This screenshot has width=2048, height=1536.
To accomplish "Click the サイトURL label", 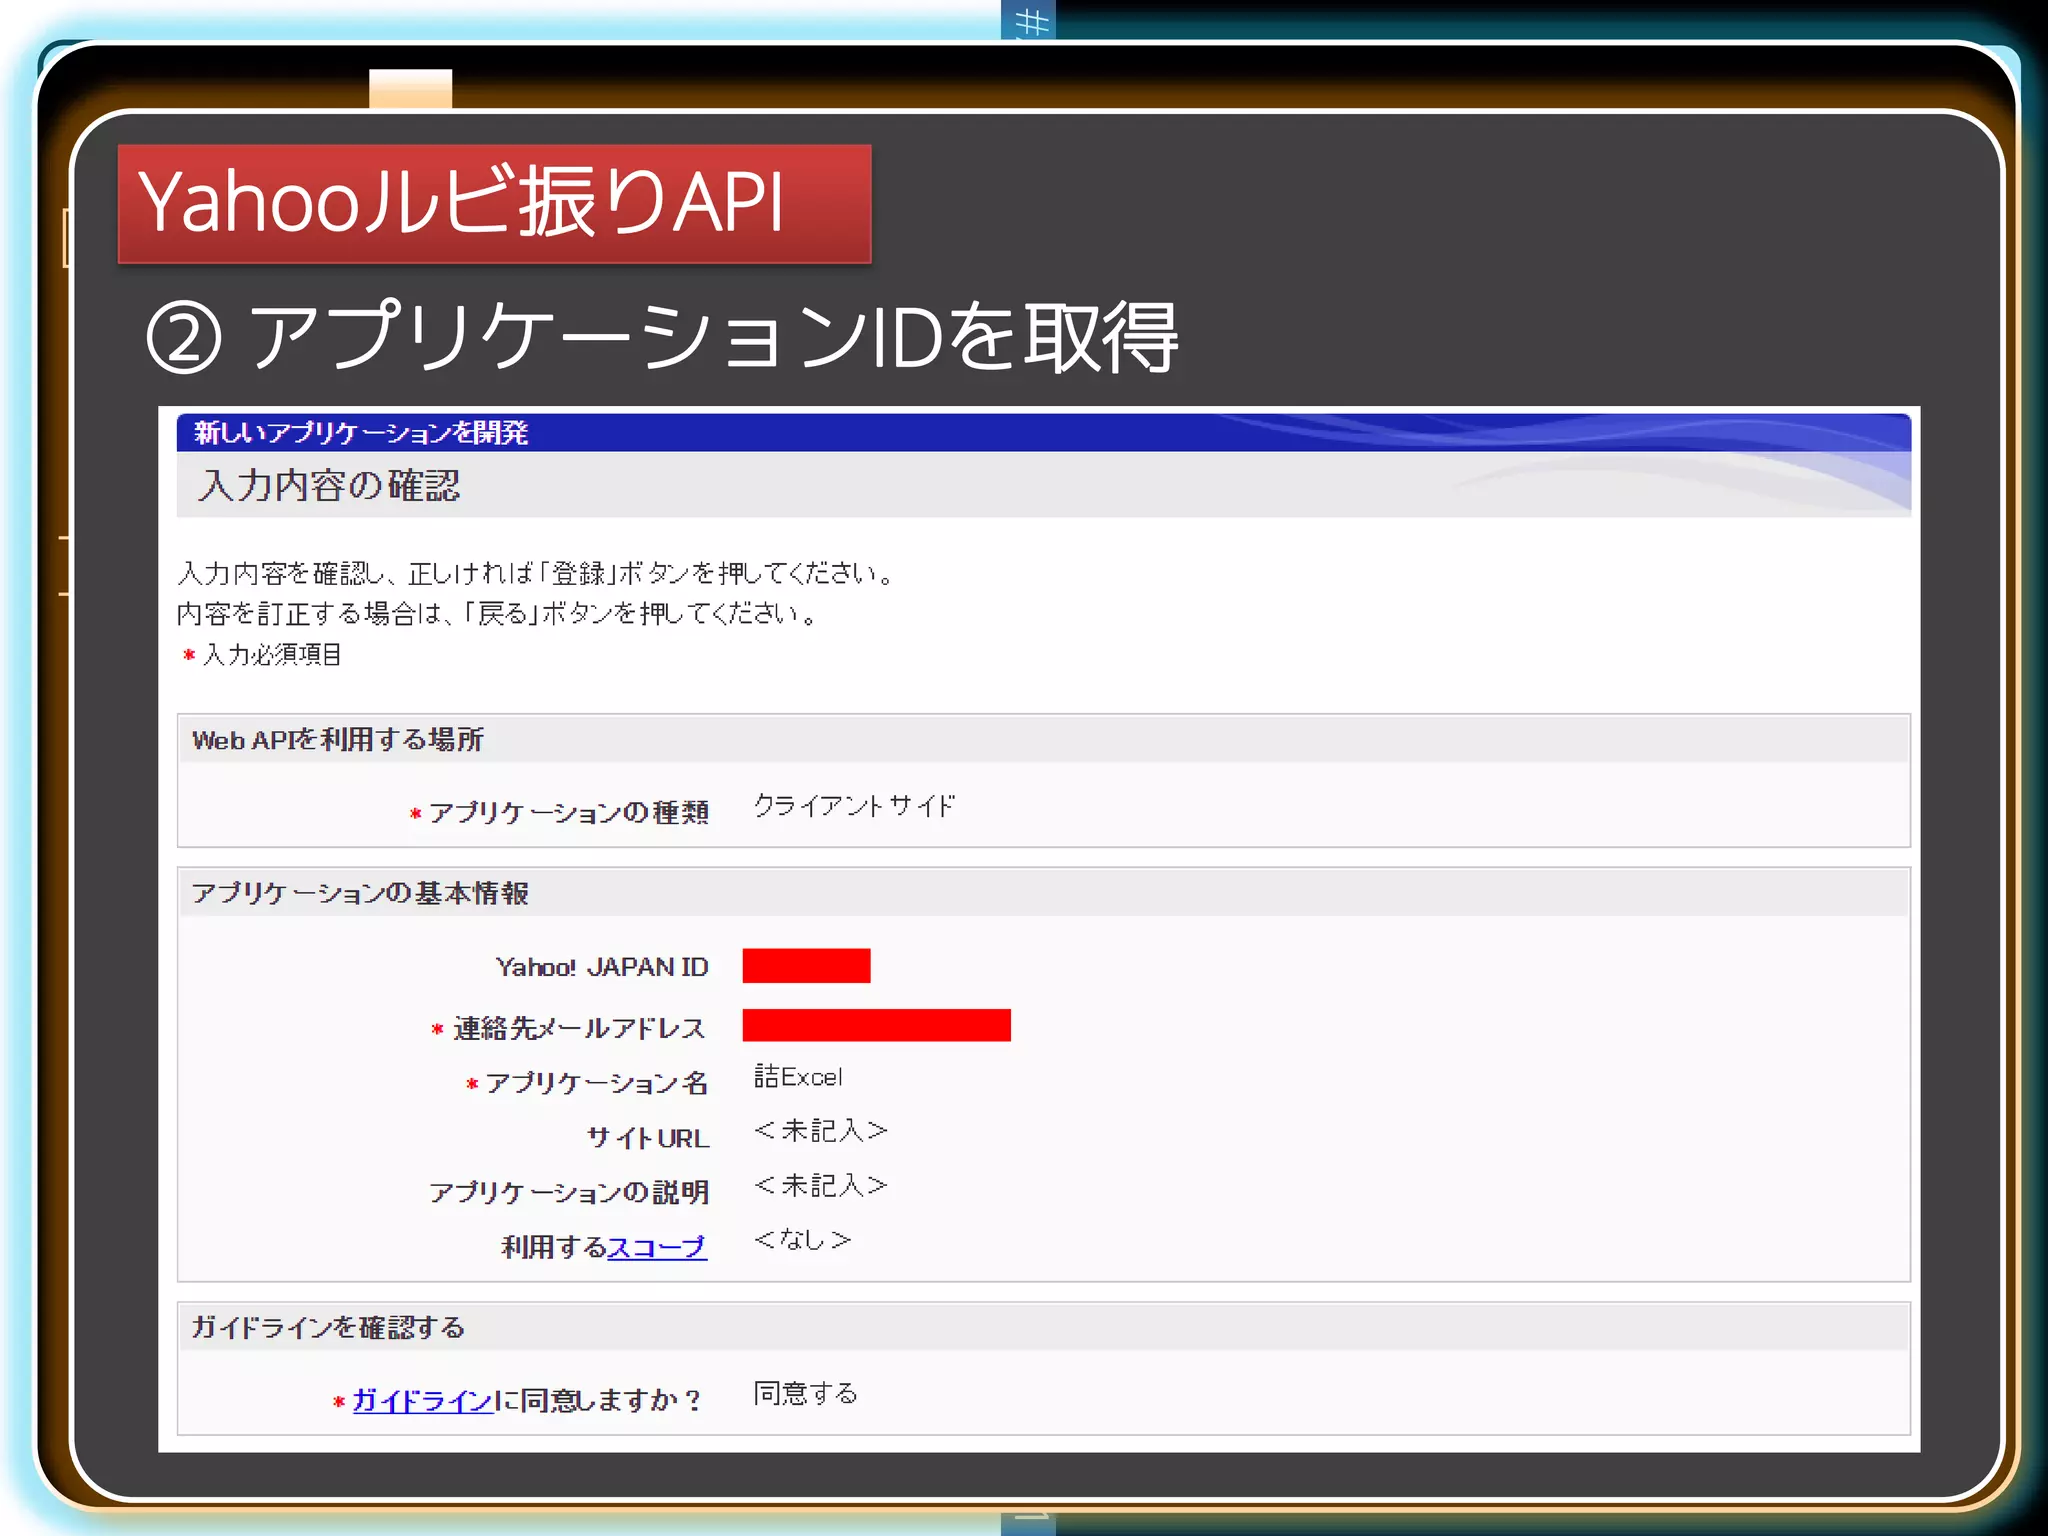I will [648, 1138].
